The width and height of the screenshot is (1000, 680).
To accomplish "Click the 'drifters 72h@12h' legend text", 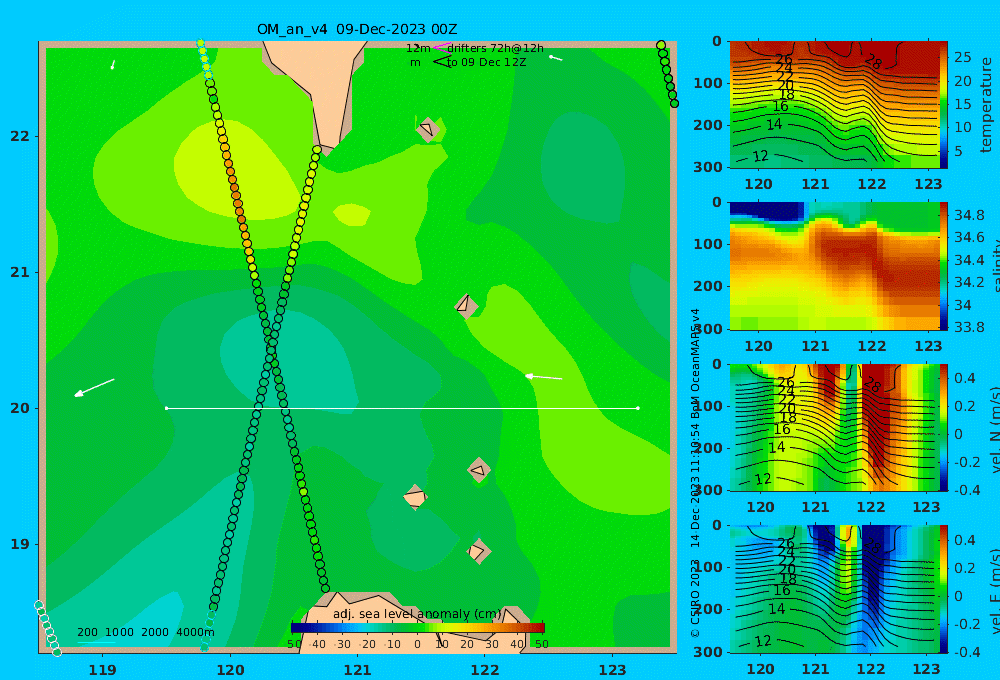I will point(496,48).
